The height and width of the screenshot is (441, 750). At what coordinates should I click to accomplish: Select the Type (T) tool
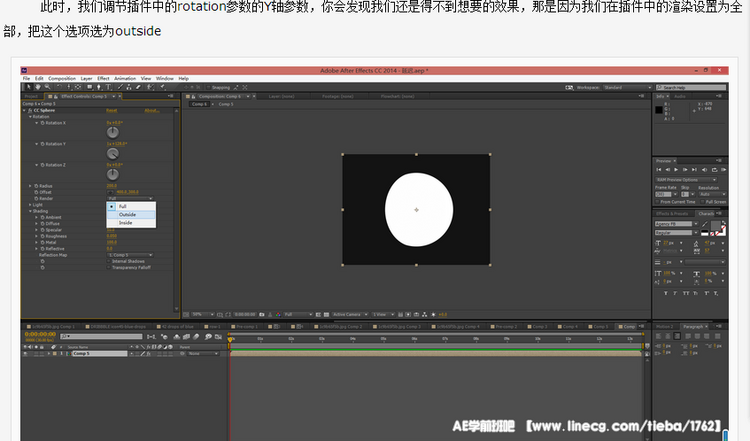(x=109, y=87)
